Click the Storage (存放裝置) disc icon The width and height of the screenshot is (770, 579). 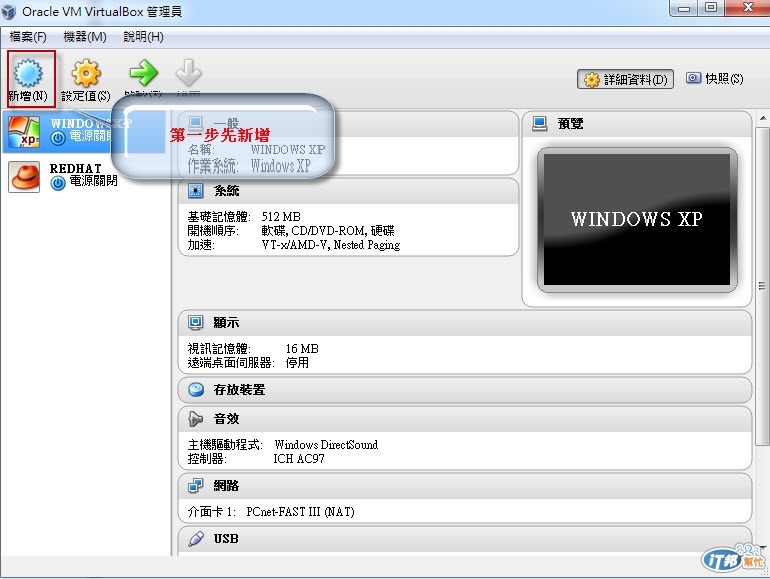click(196, 389)
